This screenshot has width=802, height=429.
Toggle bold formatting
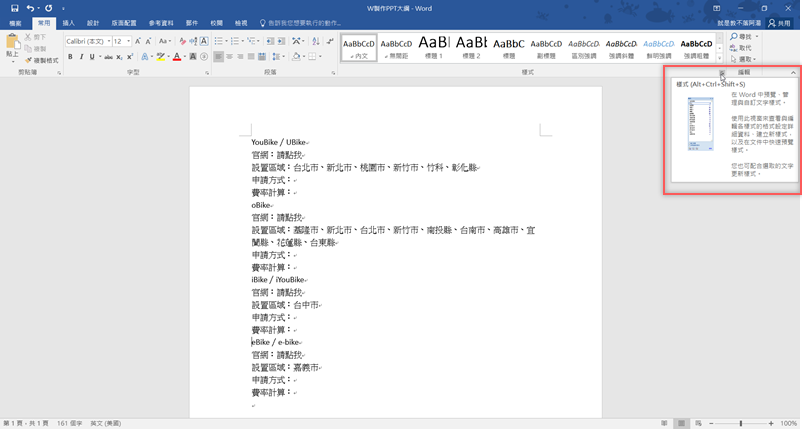click(70, 57)
